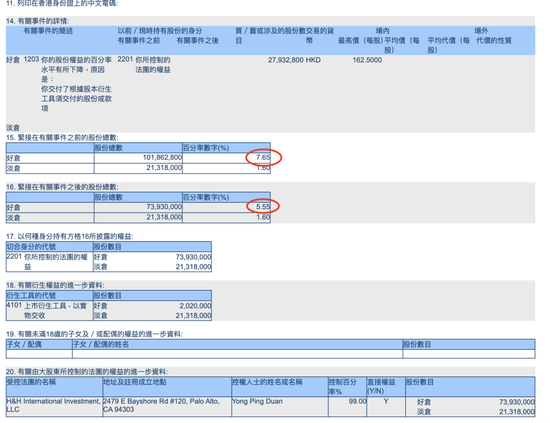The height and width of the screenshot is (423, 550).
Task: Select 73,930,000 in section 16 long row
Action: tap(164, 207)
